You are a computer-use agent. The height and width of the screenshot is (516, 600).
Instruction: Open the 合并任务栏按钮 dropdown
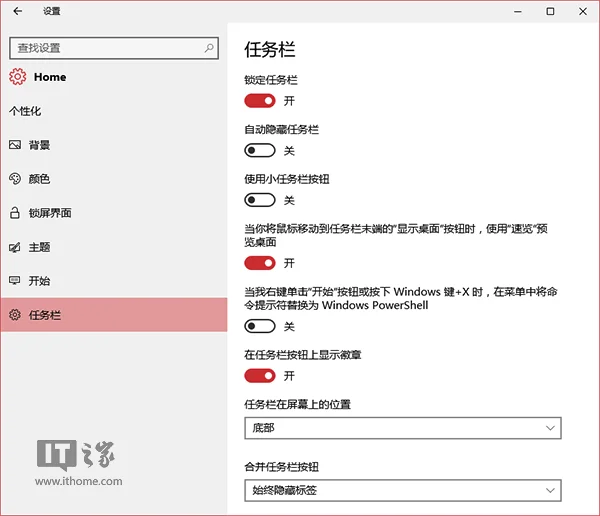pyautogui.click(x=402, y=490)
